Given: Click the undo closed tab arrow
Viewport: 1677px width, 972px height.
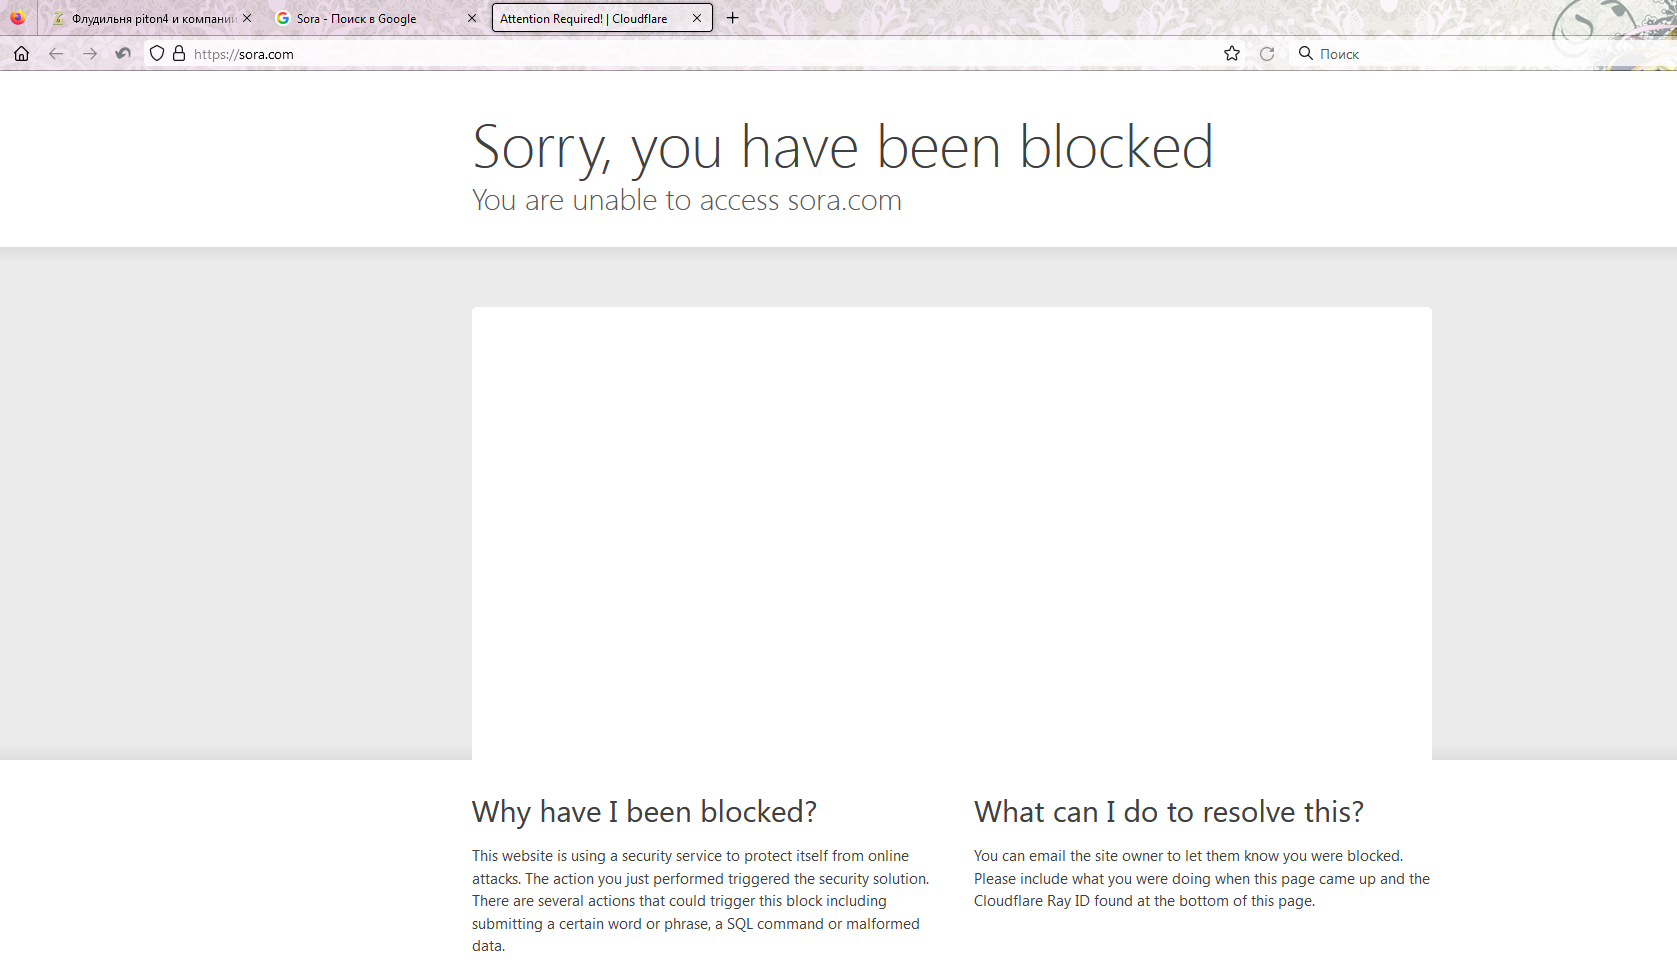Looking at the screenshot, I should 123,54.
